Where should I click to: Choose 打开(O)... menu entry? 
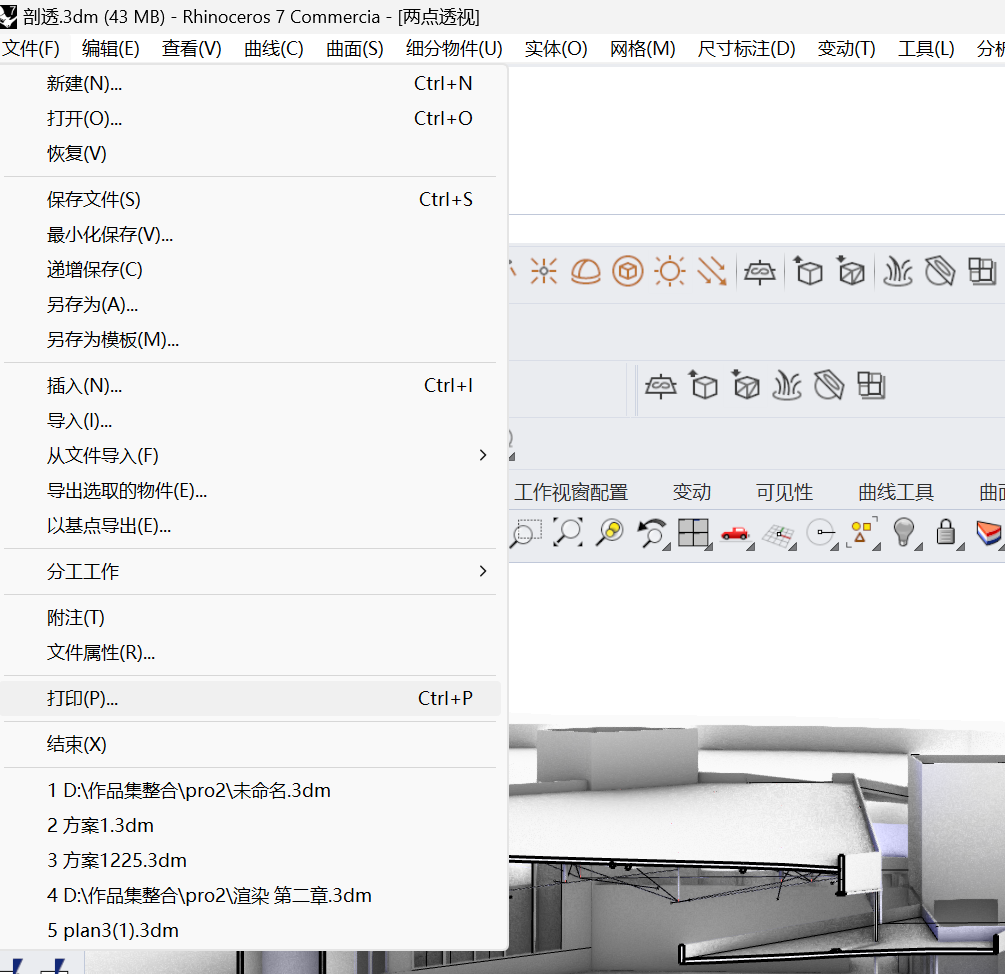click(x=250, y=119)
